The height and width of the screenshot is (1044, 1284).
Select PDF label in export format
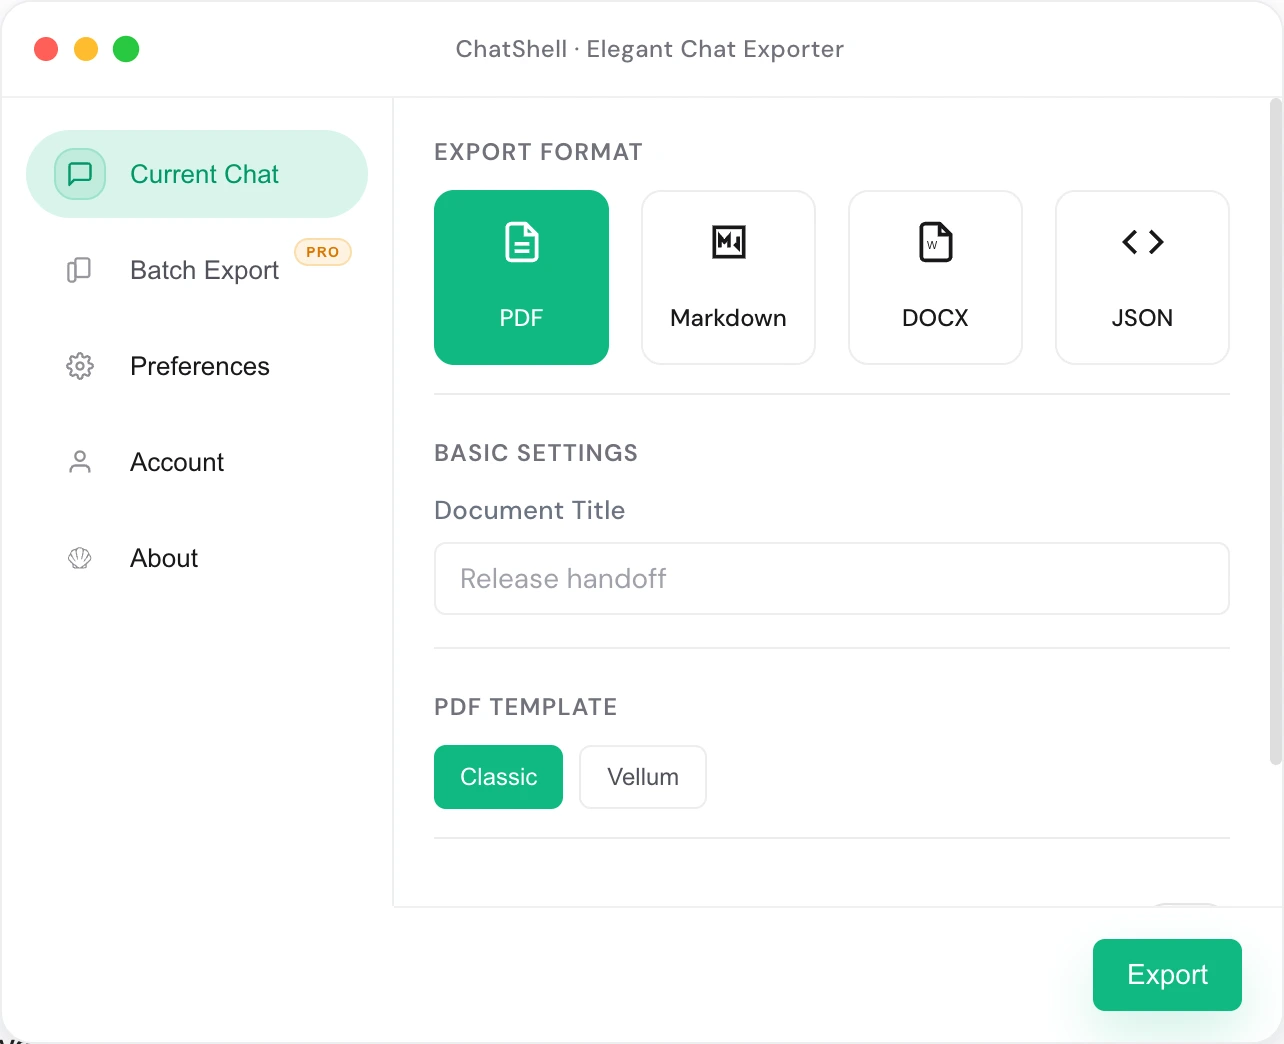tap(521, 318)
